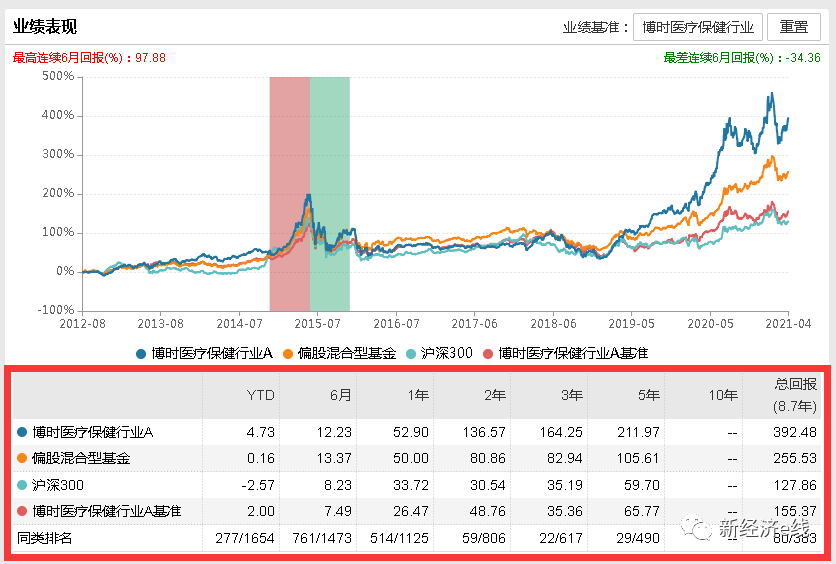836x564 pixels.
Task: Toggle 偏股混合型基金 orange legend dot under chart
Action: [287, 353]
